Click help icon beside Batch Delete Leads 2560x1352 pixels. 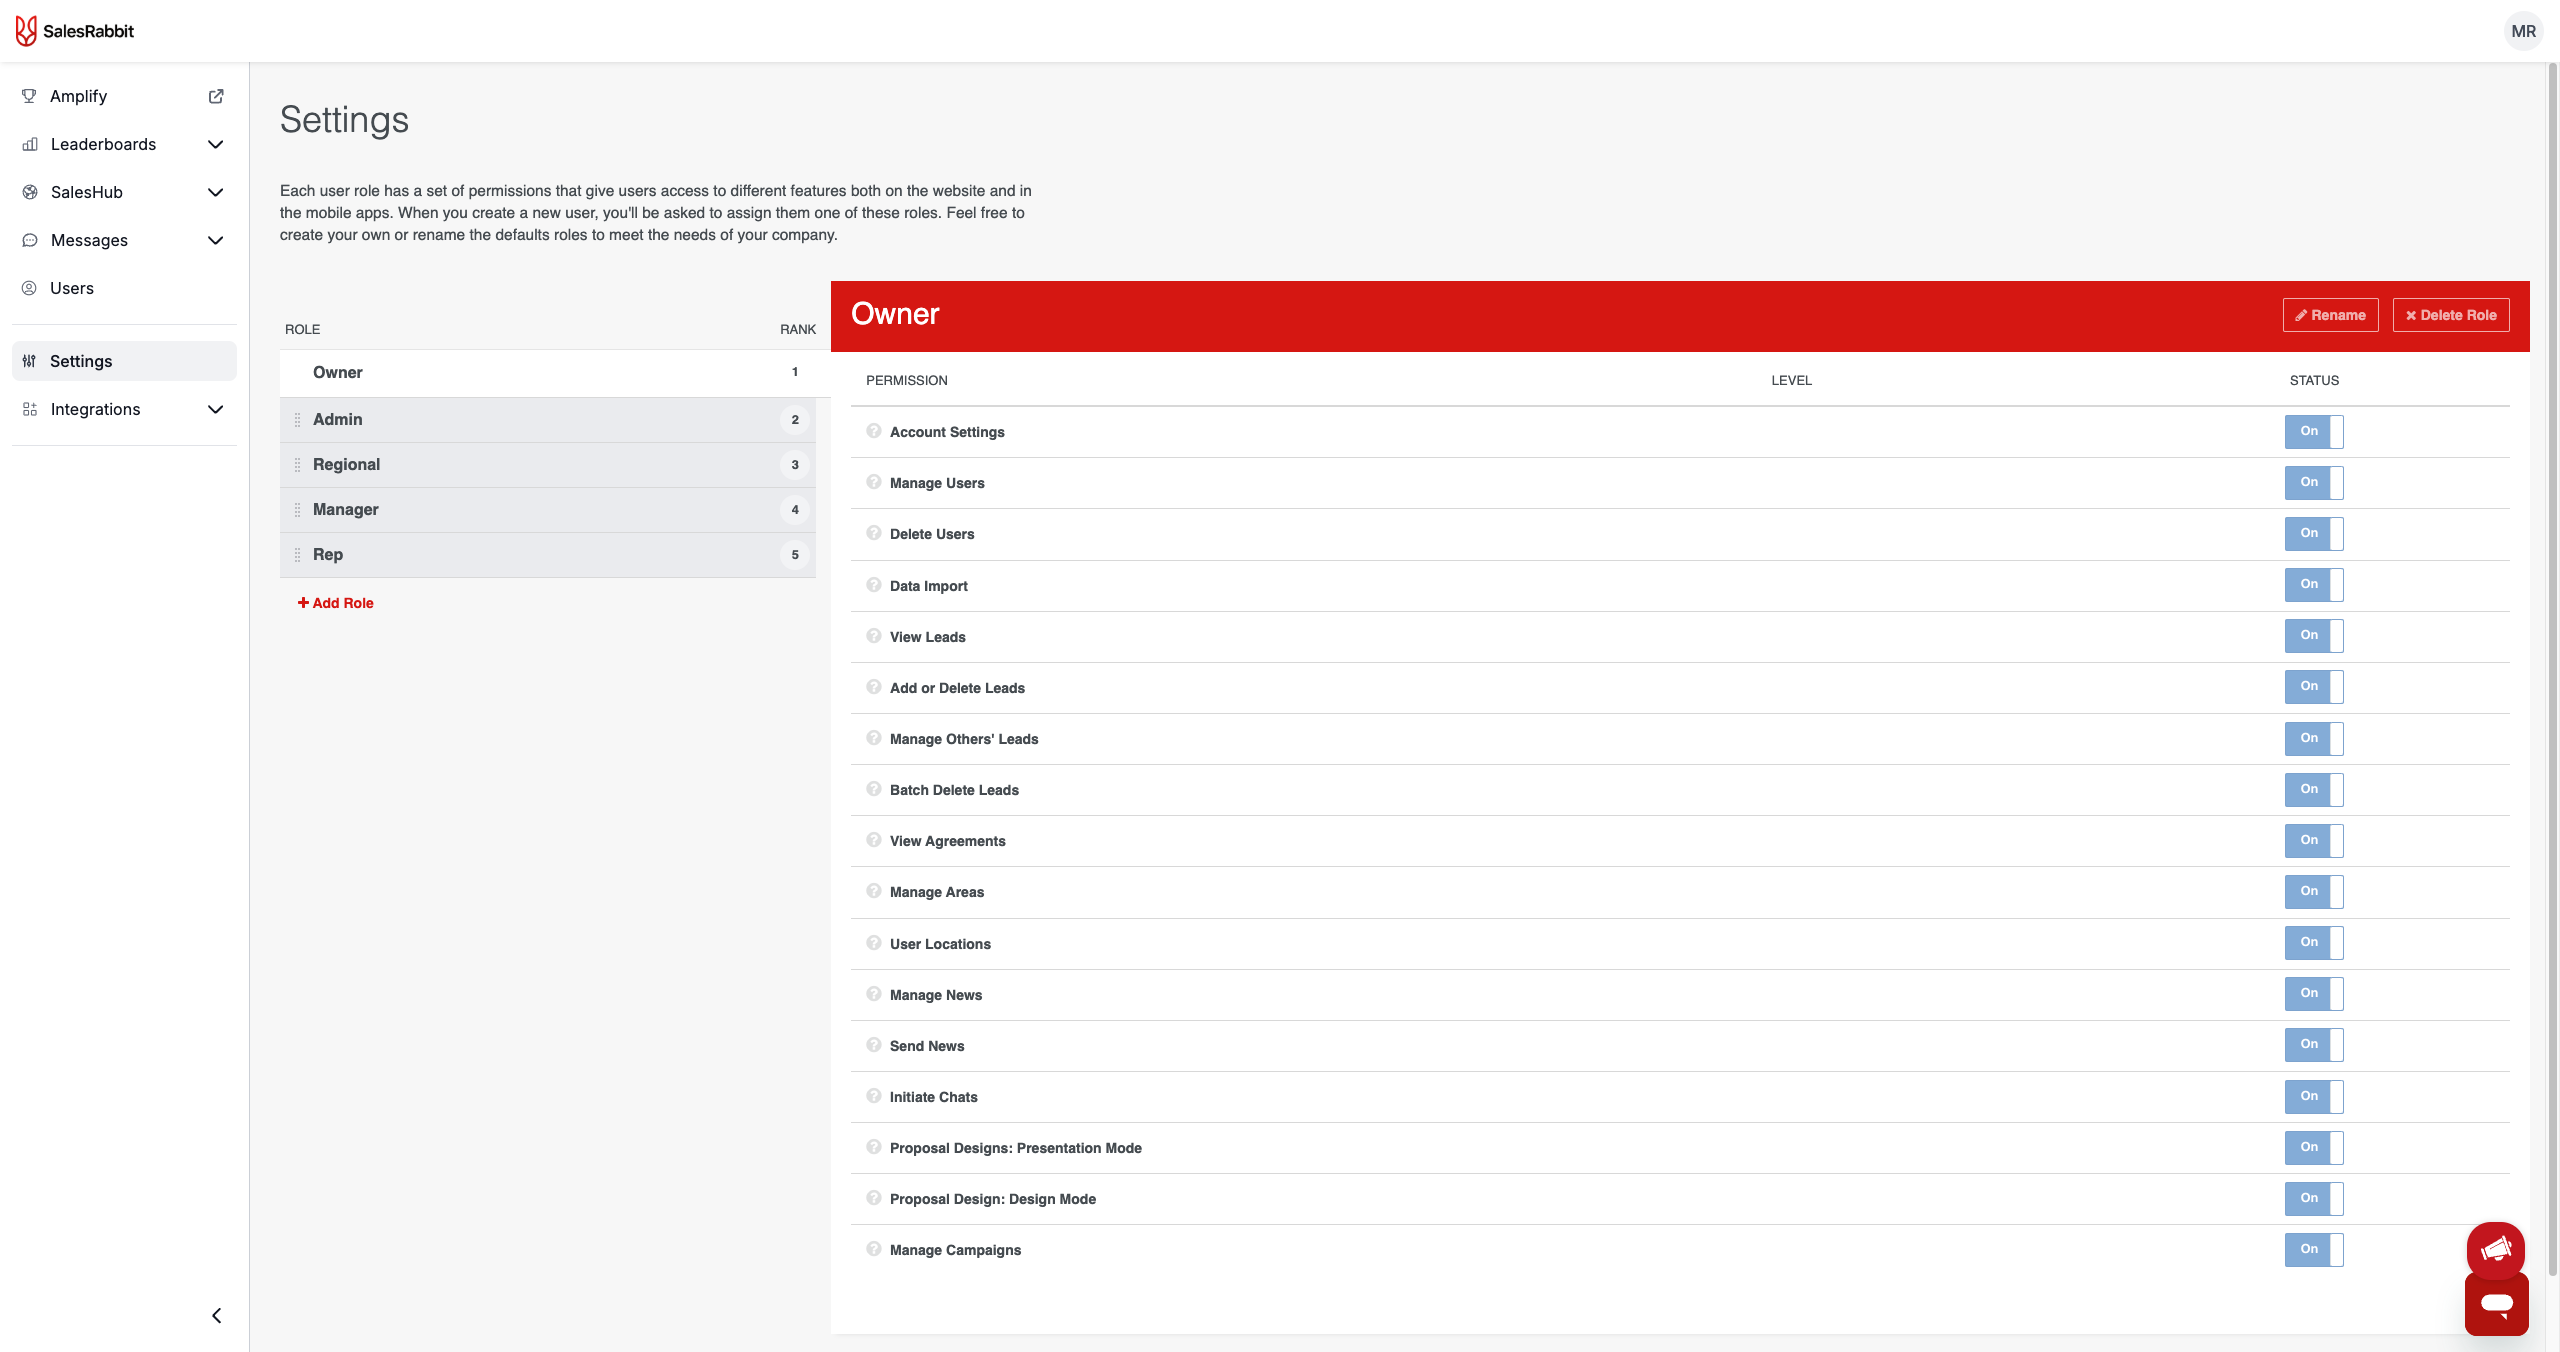[874, 789]
